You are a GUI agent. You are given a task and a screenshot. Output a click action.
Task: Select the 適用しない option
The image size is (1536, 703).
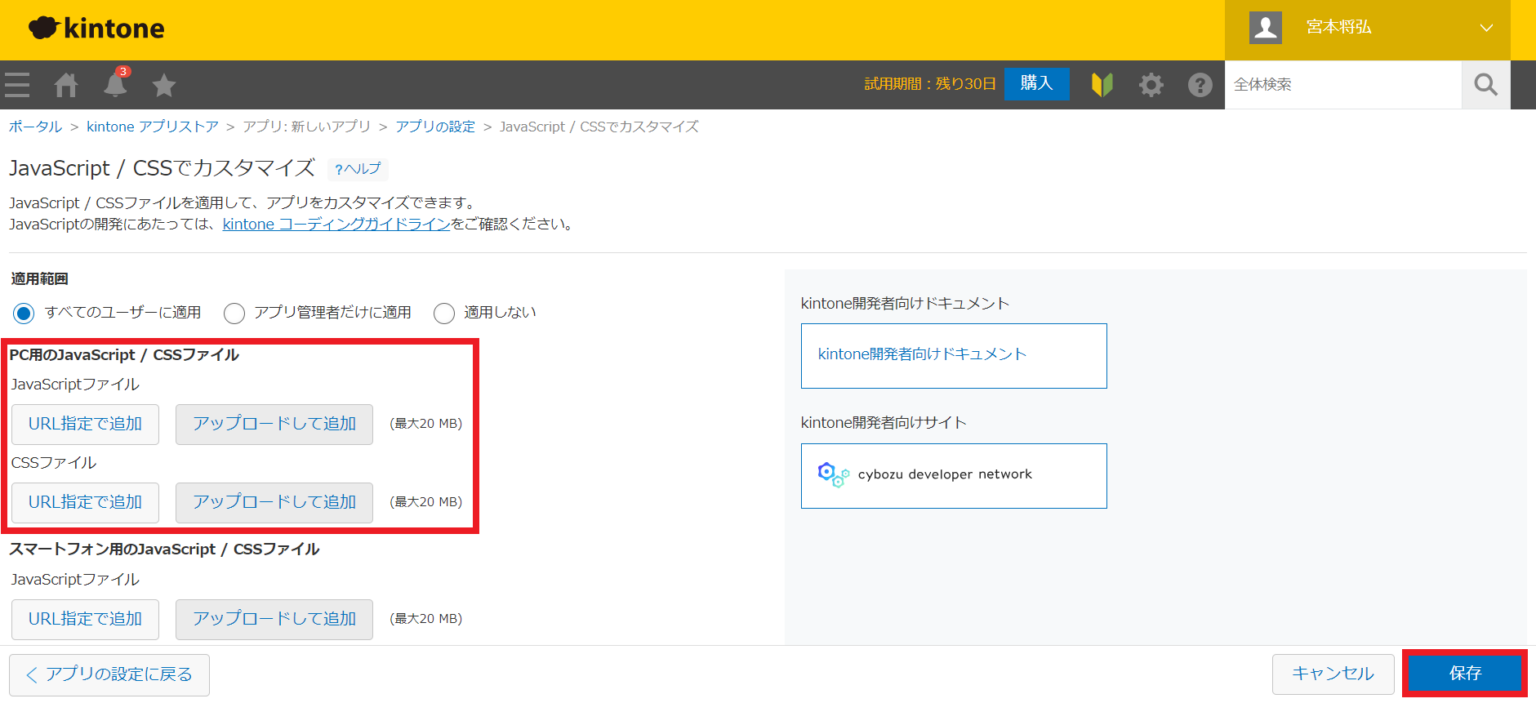coord(444,312)
